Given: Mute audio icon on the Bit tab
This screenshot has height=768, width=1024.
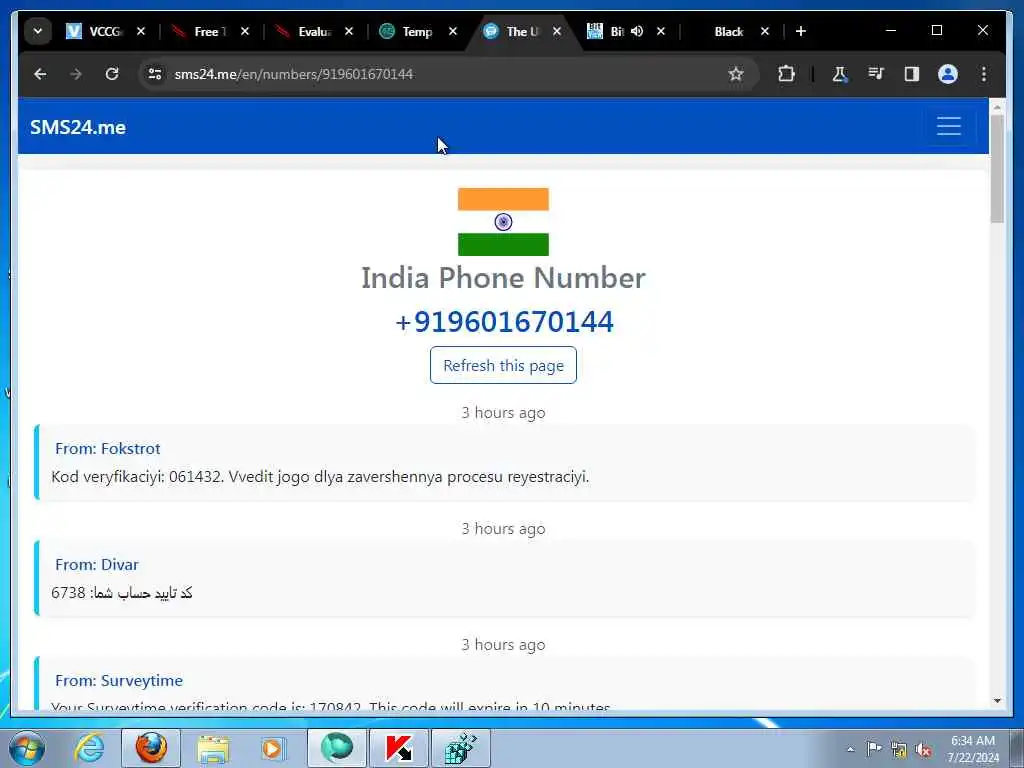Looking at the screenshot, I should [x=637, y=31].
